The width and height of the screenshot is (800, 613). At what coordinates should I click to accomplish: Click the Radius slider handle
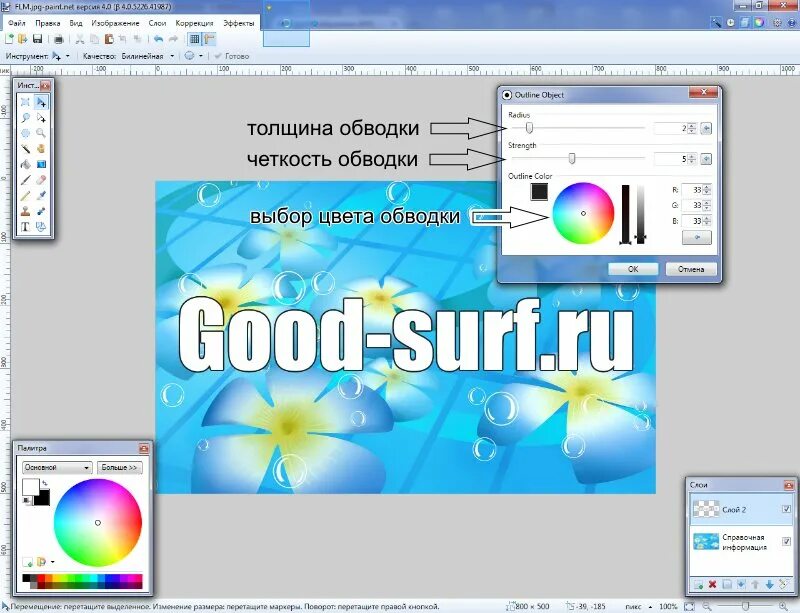click(530, 128)
